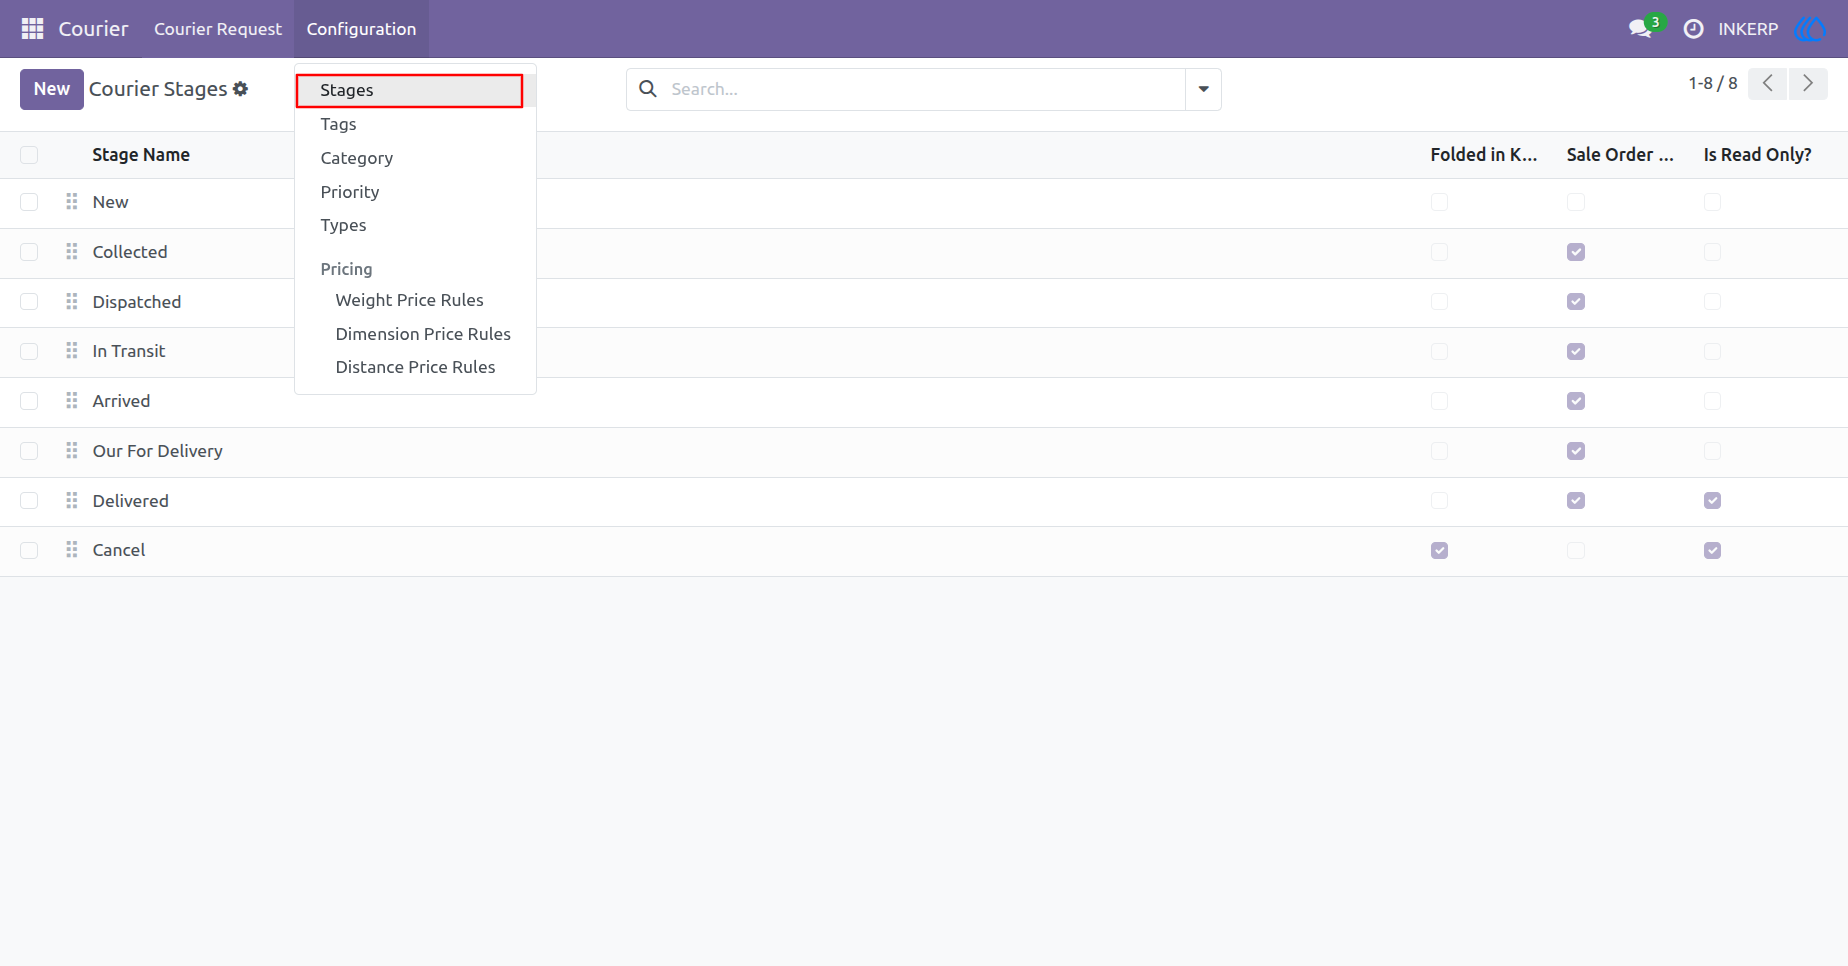Click the search magnifier icon
Viewport: 1848px width, 966px height.
pyautogui.click(x=648, y=89)
